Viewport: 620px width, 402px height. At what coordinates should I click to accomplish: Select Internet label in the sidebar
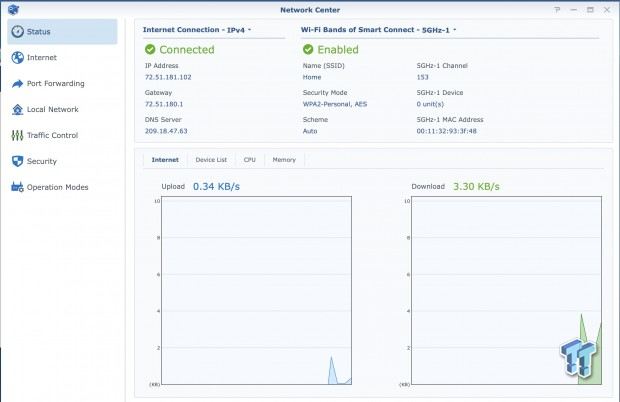coord(42,58)
